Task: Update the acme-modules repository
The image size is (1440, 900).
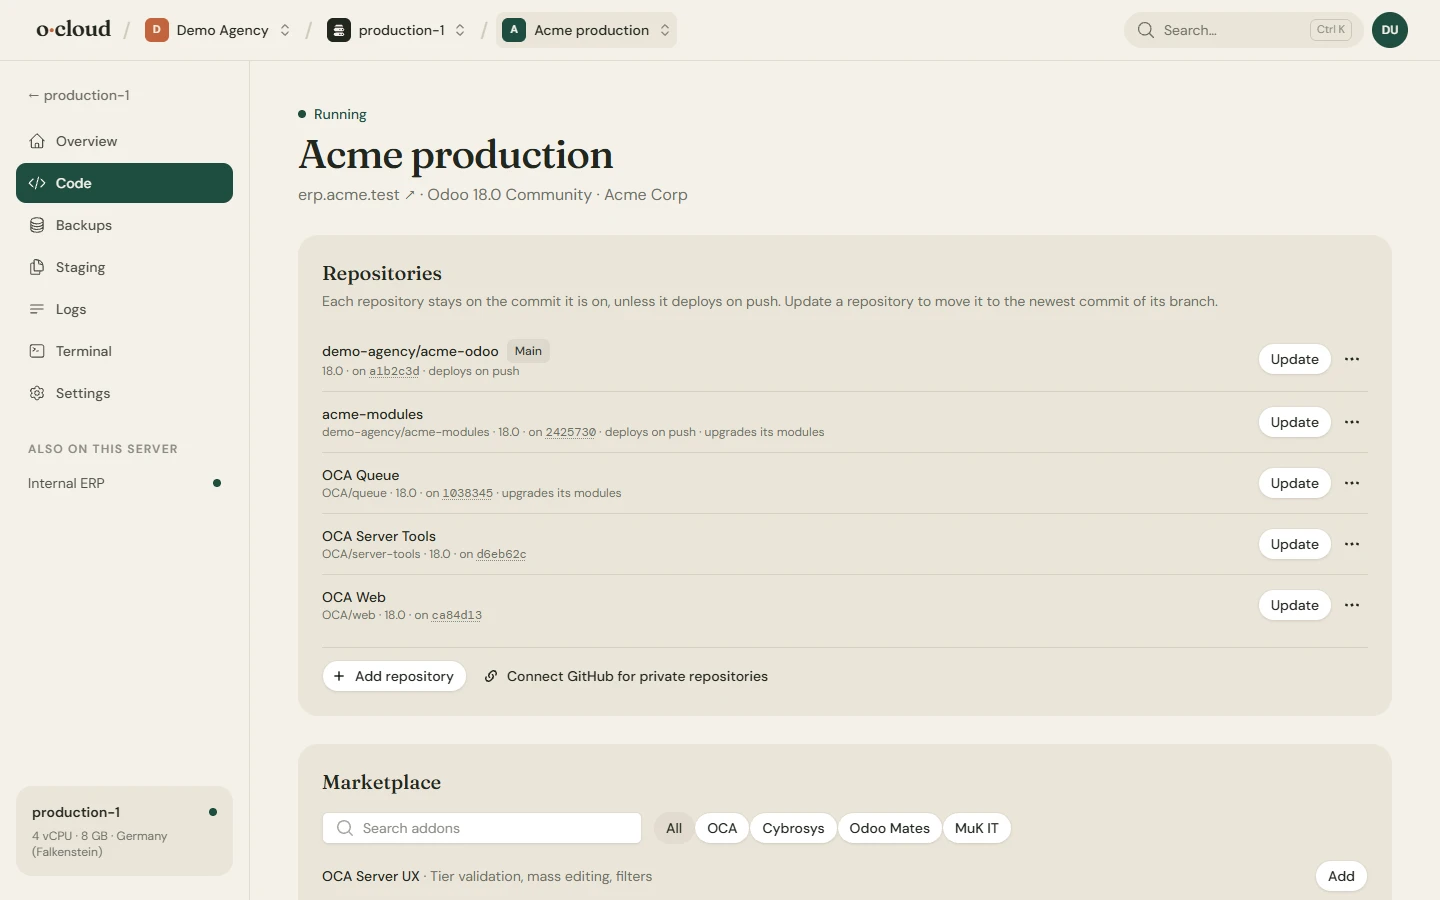Action: coord(1294,422)
